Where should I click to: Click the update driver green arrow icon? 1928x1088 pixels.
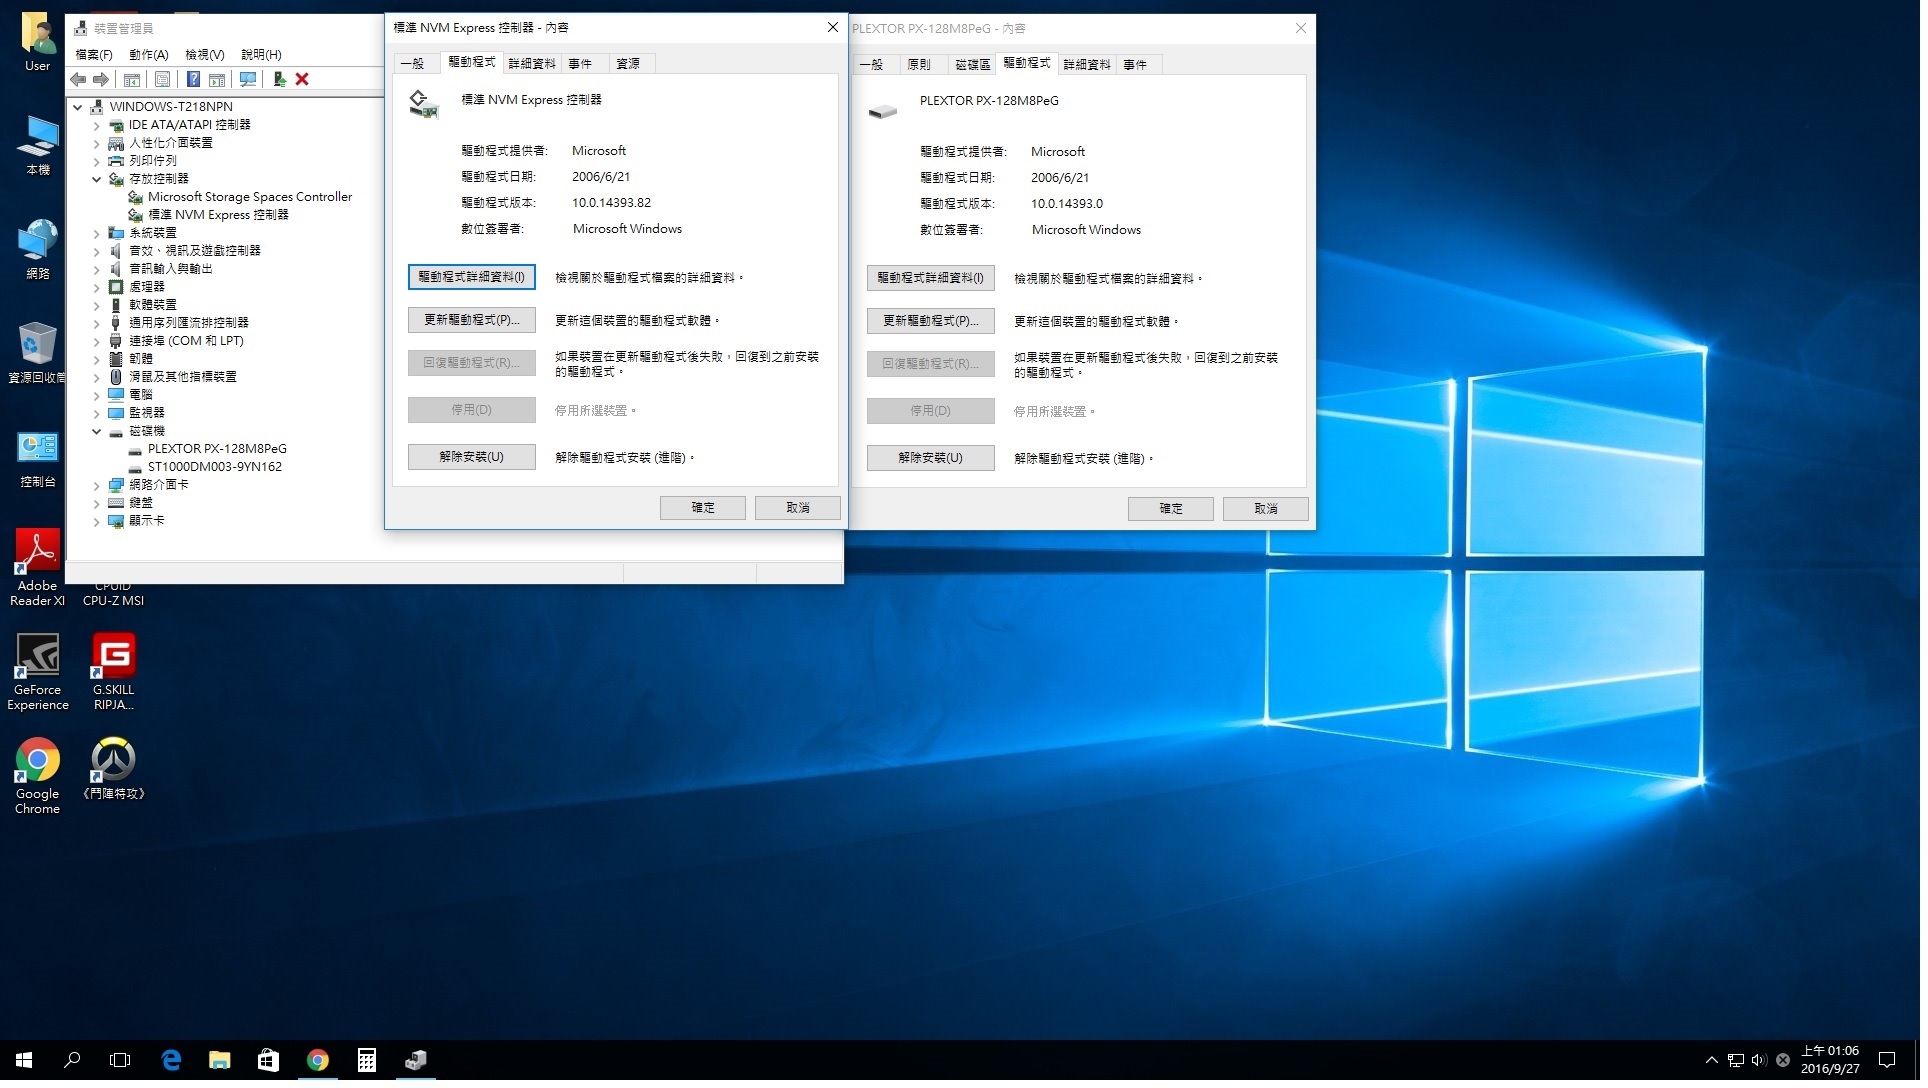point(279,80)
